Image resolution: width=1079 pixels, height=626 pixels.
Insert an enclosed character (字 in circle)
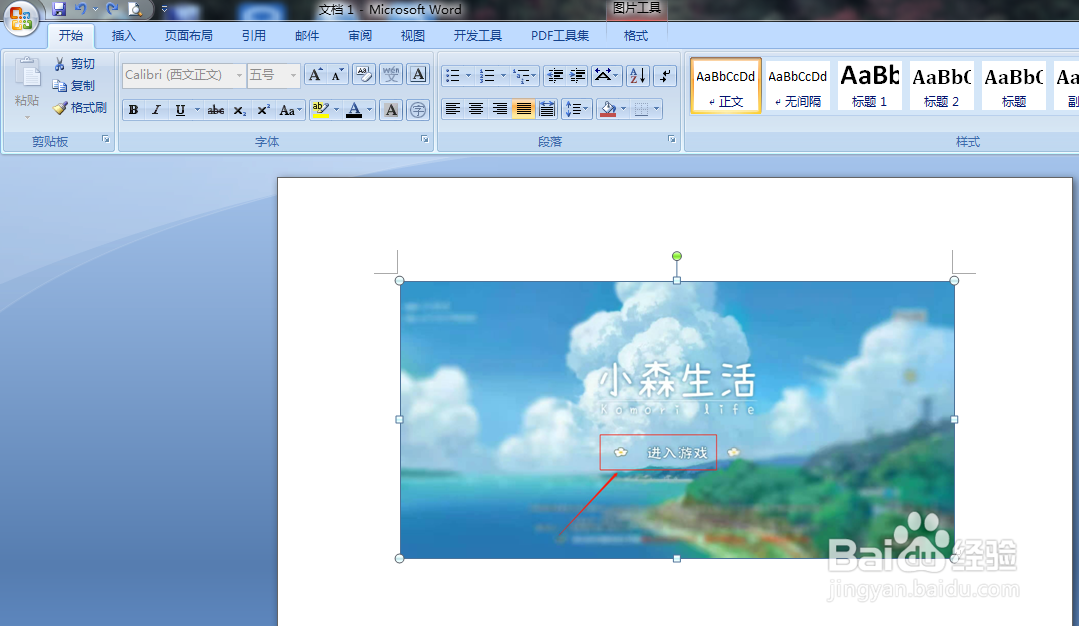coord(418,110)
